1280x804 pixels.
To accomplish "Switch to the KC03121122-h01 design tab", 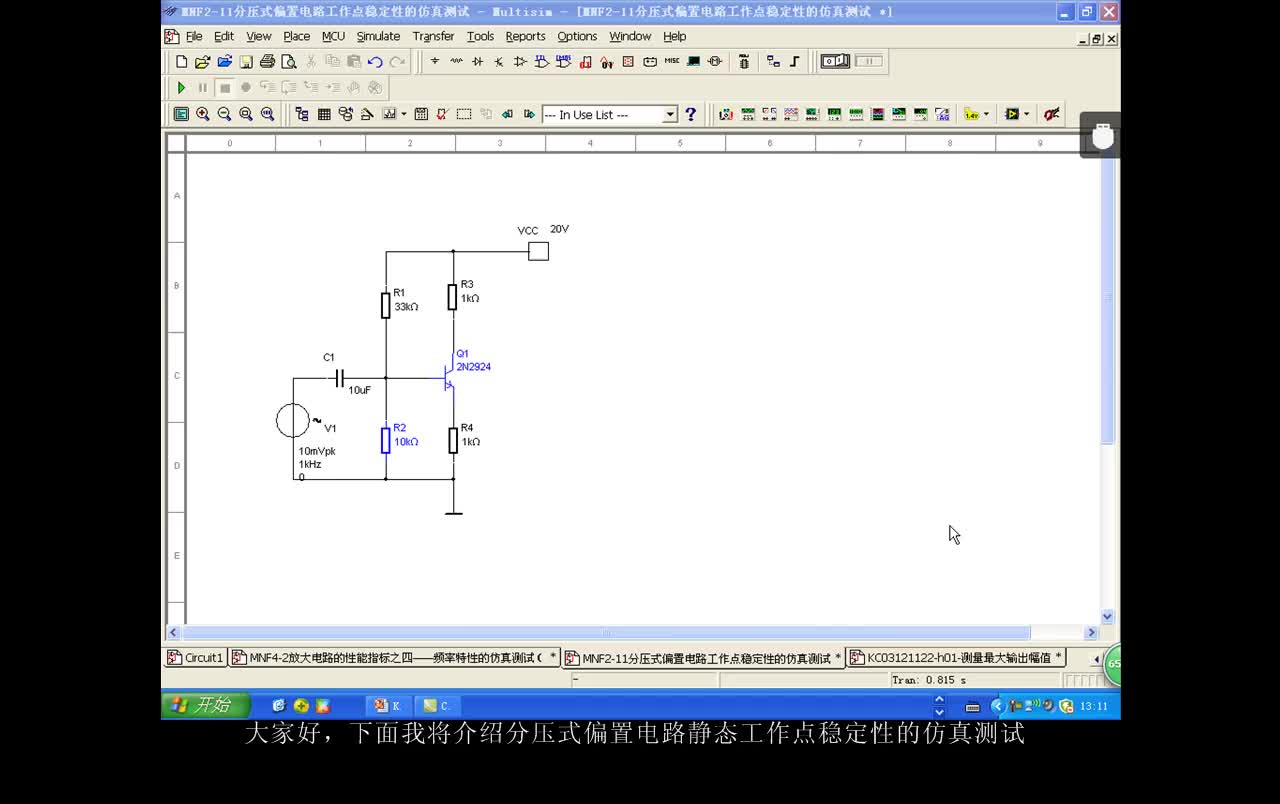I will pos(957,658).
